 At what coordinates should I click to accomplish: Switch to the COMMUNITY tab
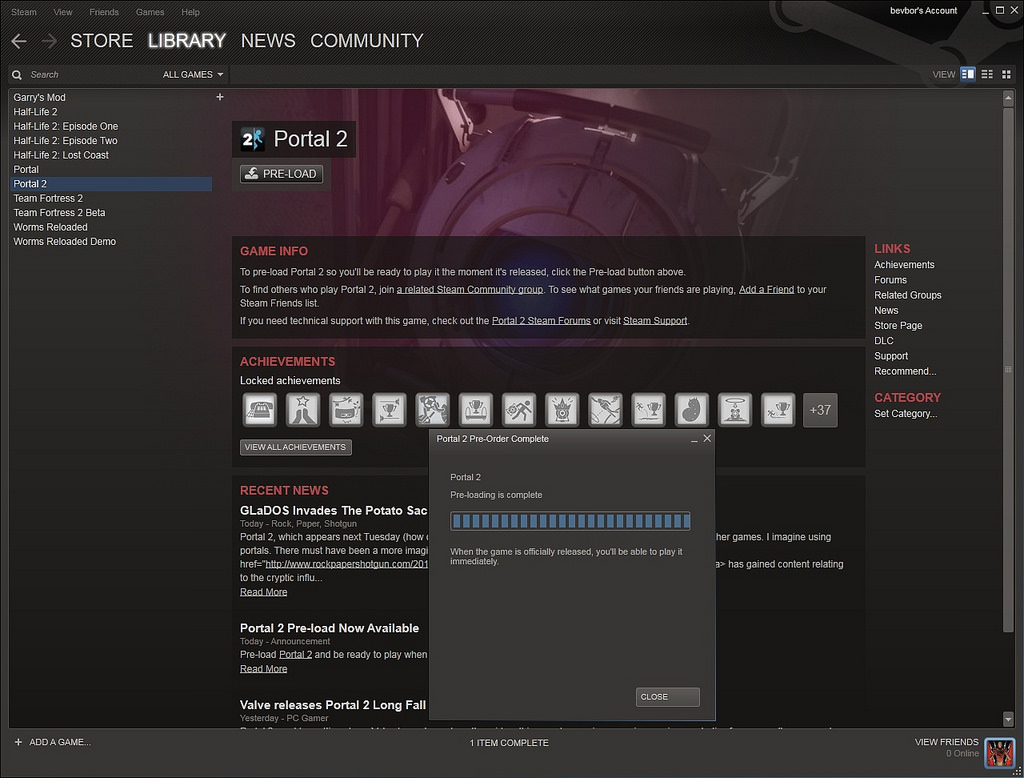[366, 41]
